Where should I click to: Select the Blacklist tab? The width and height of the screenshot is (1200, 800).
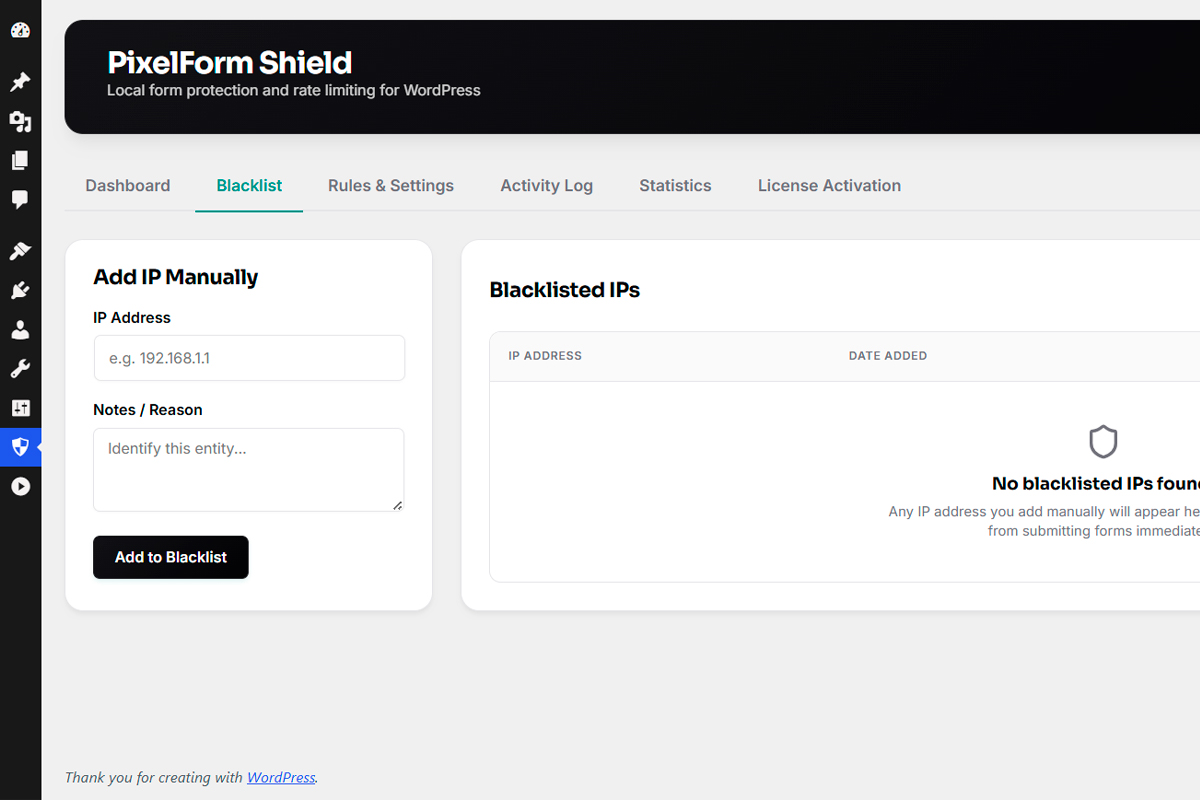249,185
